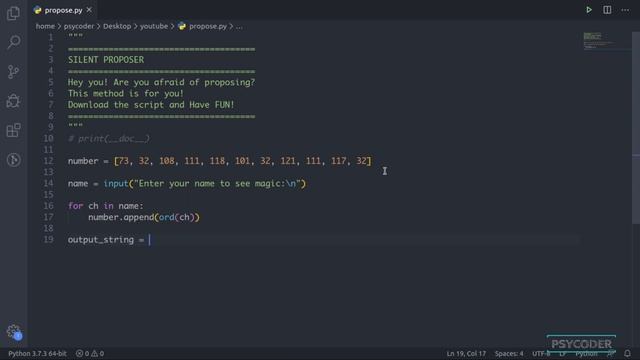The width and height of the screenshot is (640, 360).
Task: Select Python 3.7.3 64-bit interpreter
Action: click(37, 353)
